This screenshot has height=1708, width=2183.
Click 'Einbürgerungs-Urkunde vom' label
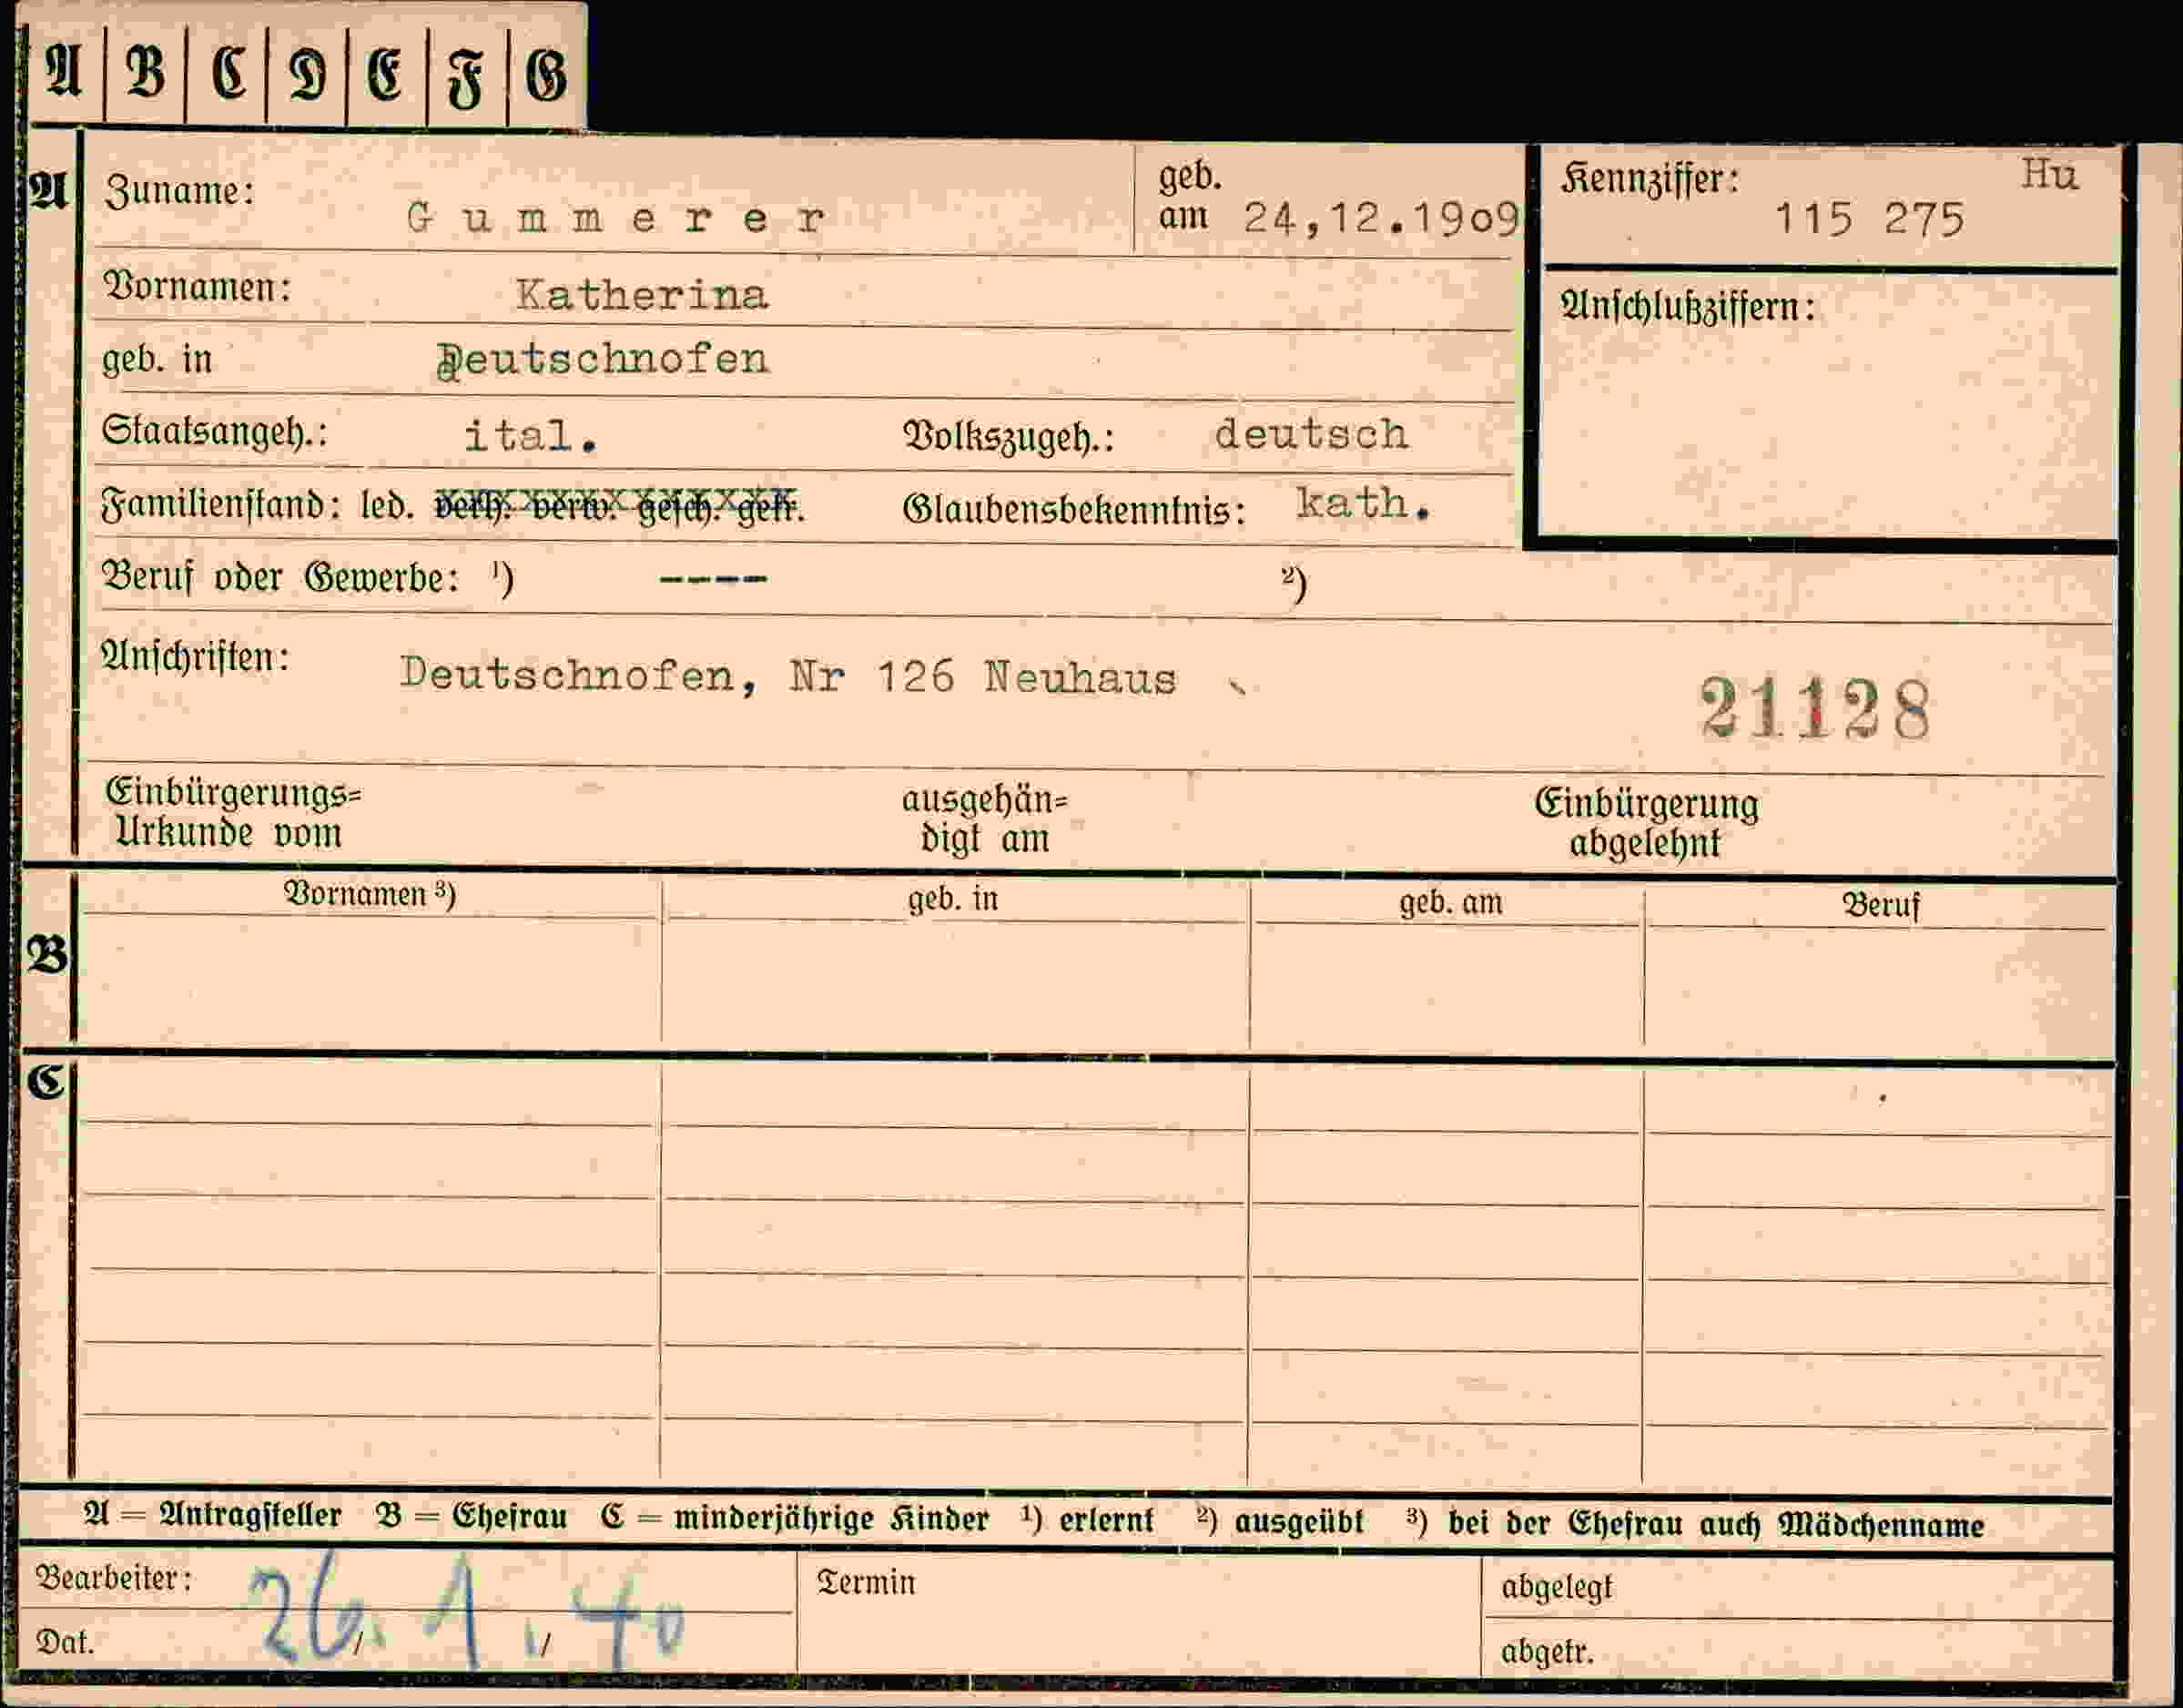pos(232,812)
